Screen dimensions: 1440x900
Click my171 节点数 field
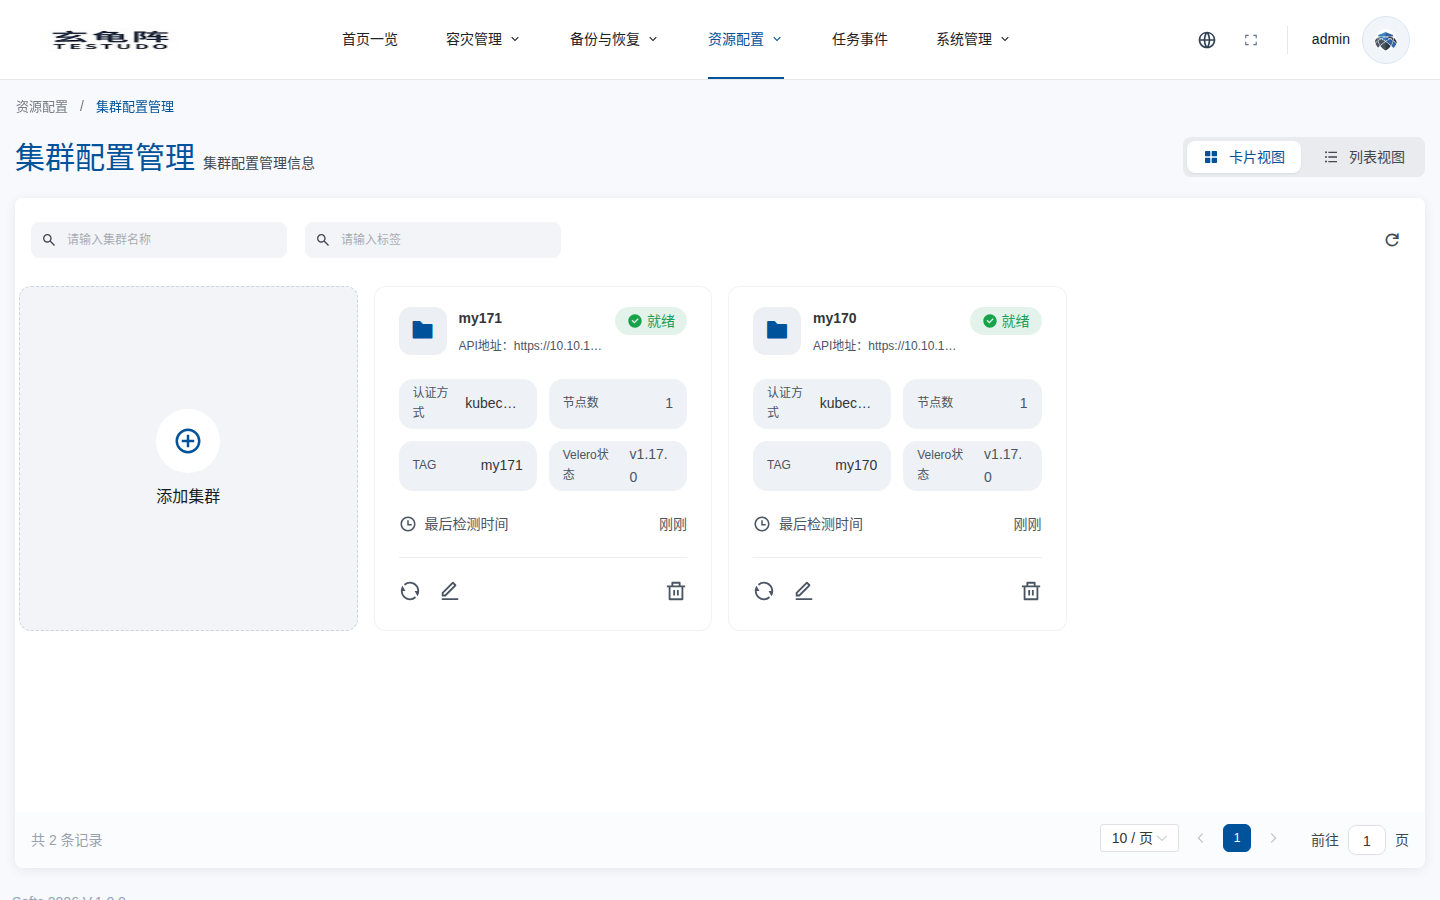[x=618, y=403]
